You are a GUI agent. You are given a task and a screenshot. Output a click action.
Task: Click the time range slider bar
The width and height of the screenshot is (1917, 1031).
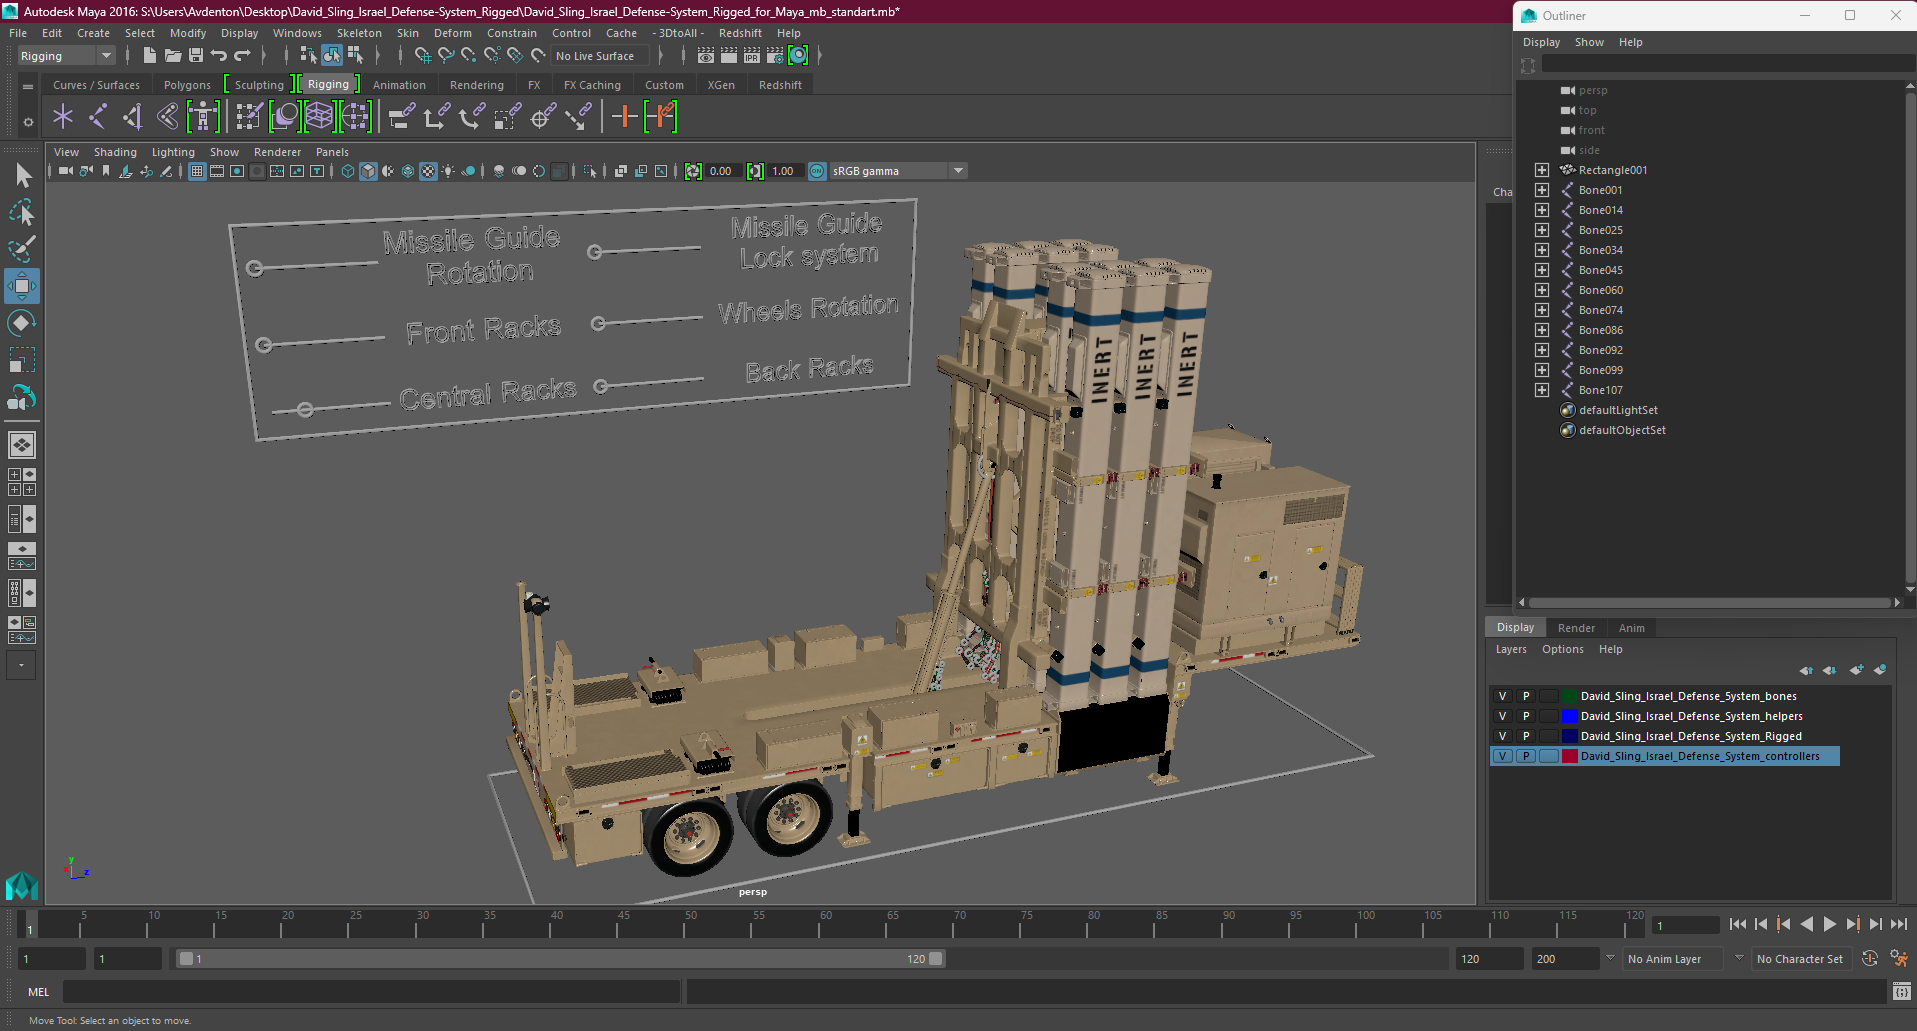tap(560, 959)
